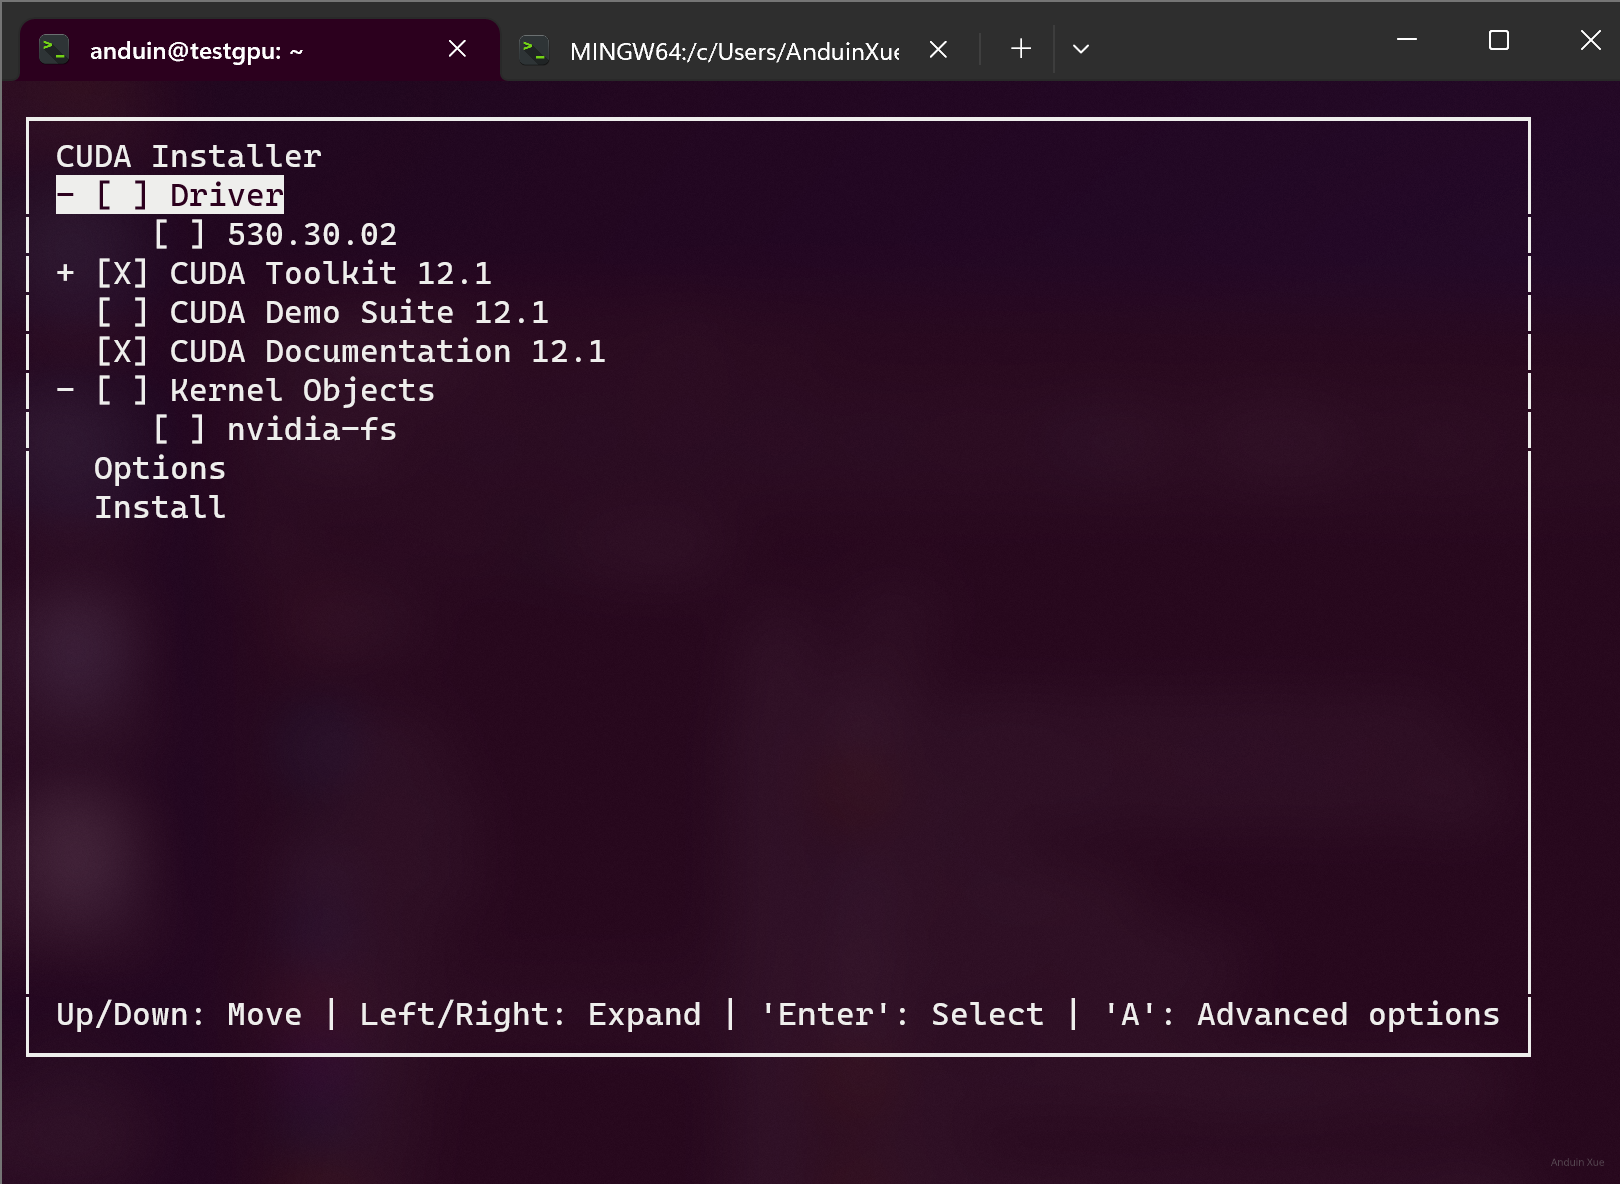Open the new tab profile dropdown chevron
Viewport: 1620px width, 1184px height.
(1081, 49)
